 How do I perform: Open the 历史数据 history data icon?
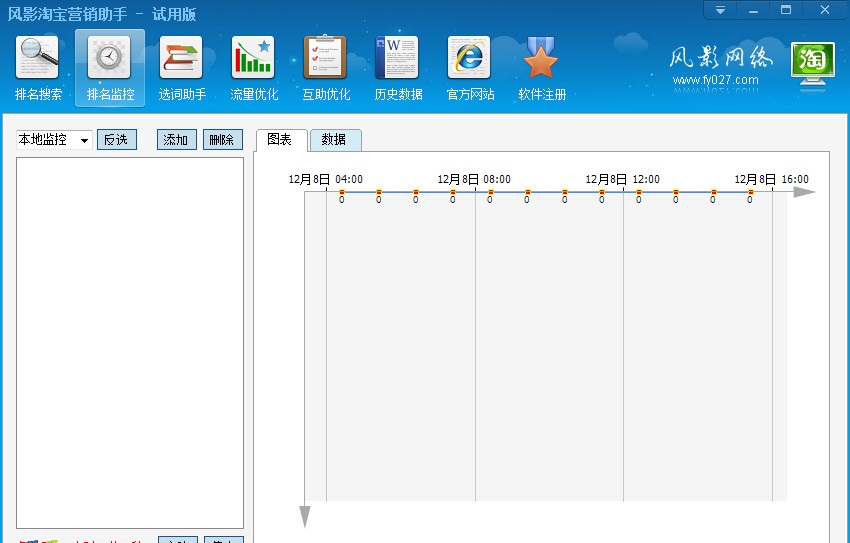pyautogui.click(x=398, y=68)
